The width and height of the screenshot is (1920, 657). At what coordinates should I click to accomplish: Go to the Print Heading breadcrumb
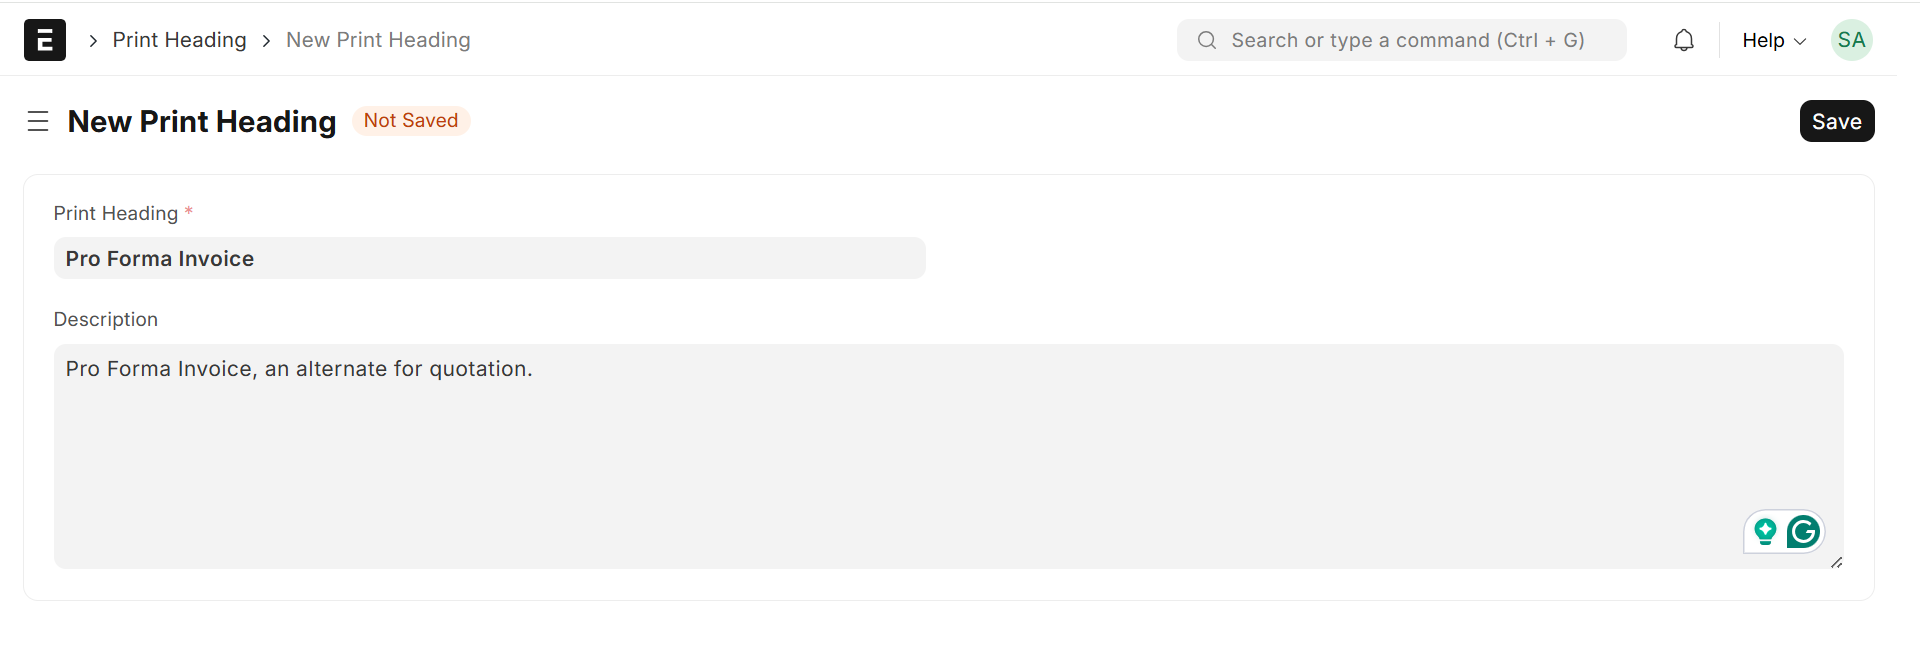click(x=179, y=40)
